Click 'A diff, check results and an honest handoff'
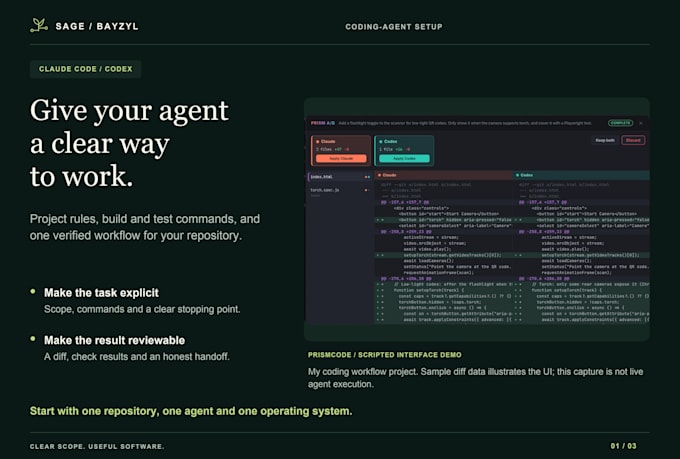The image size is (680, 459). pos(137,357)
